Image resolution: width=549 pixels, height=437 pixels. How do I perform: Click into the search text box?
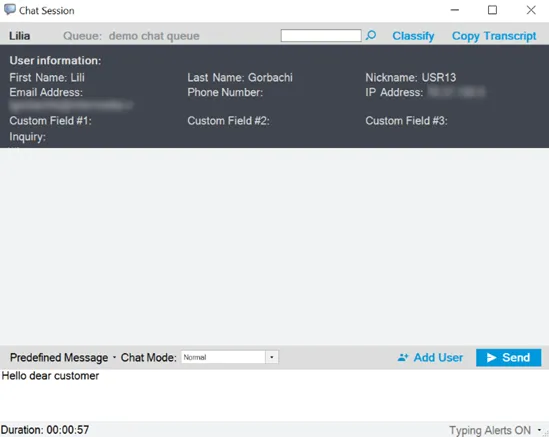[321, 35]
